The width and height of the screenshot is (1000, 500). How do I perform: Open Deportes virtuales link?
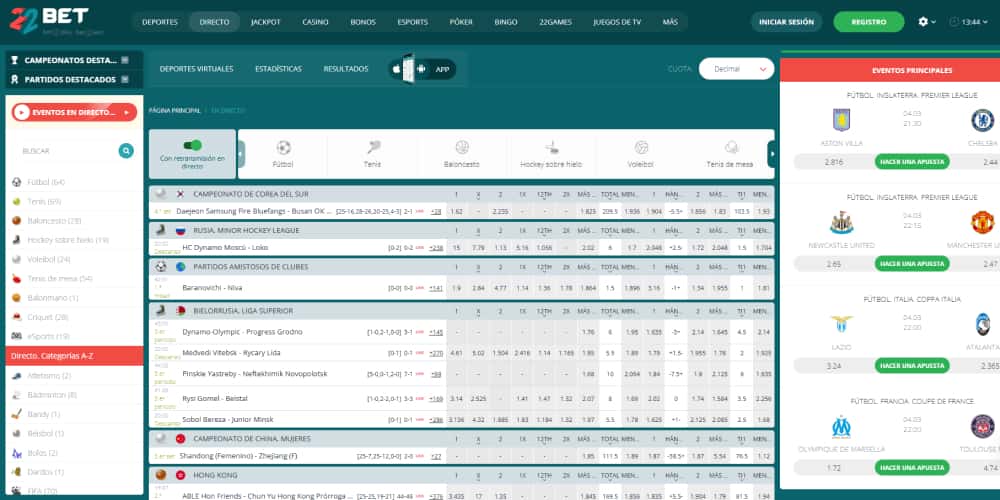pos(196,69)
